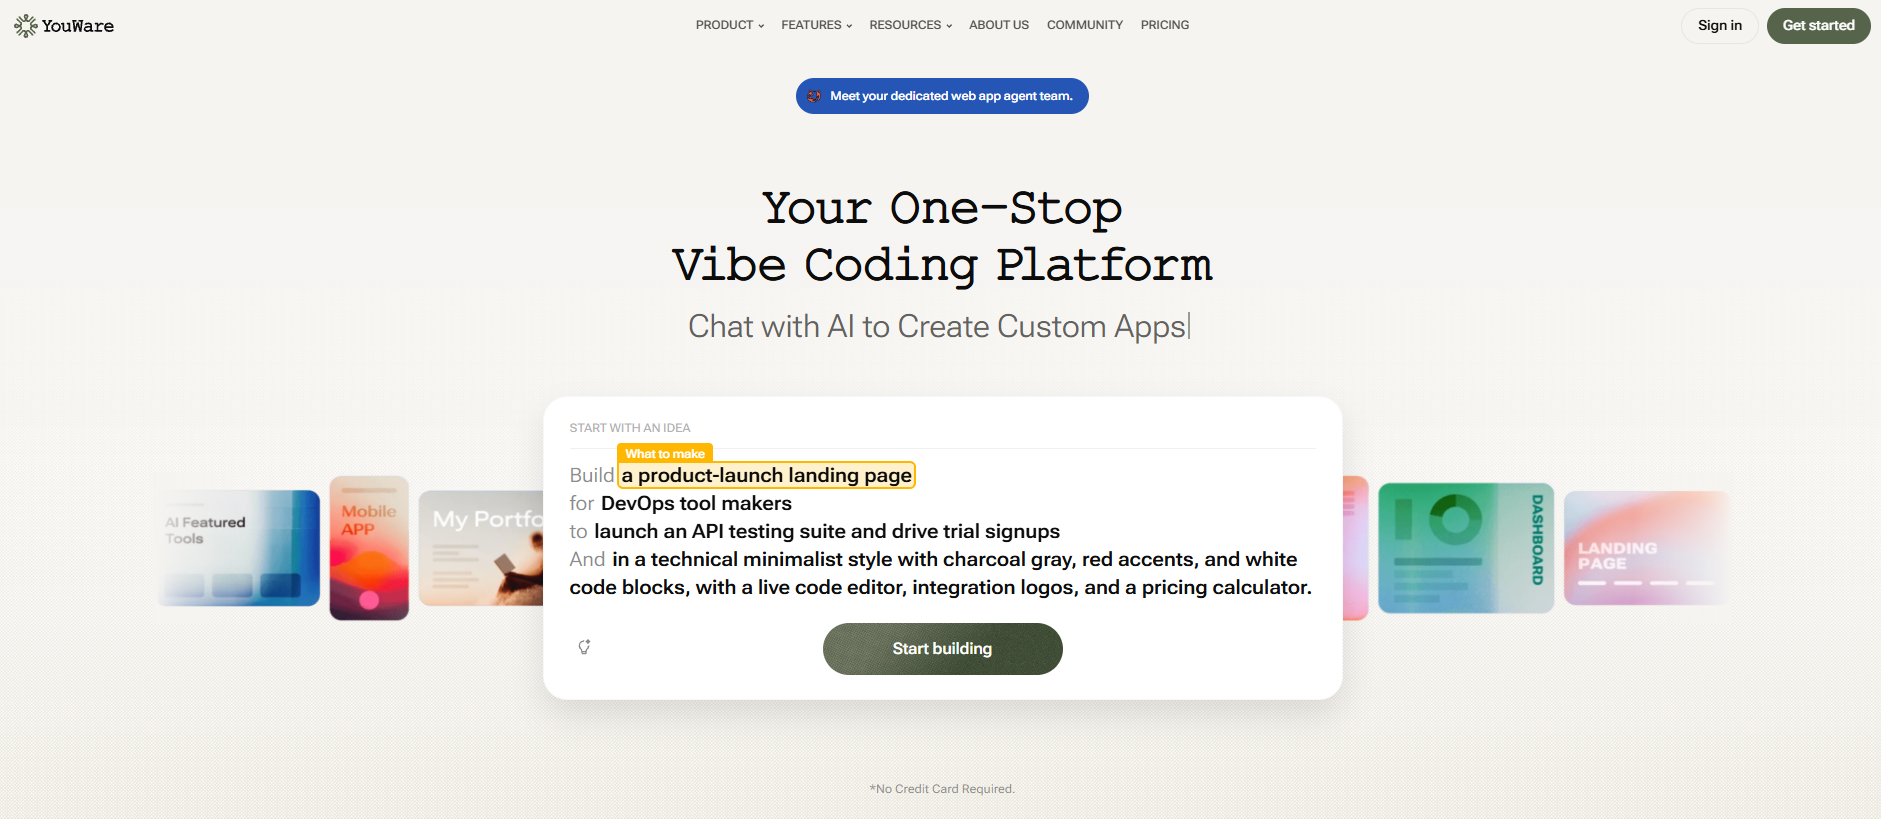Click the YouWare logo icon
This screenshot has height=819, width=1881.
(x=25, y=26)
